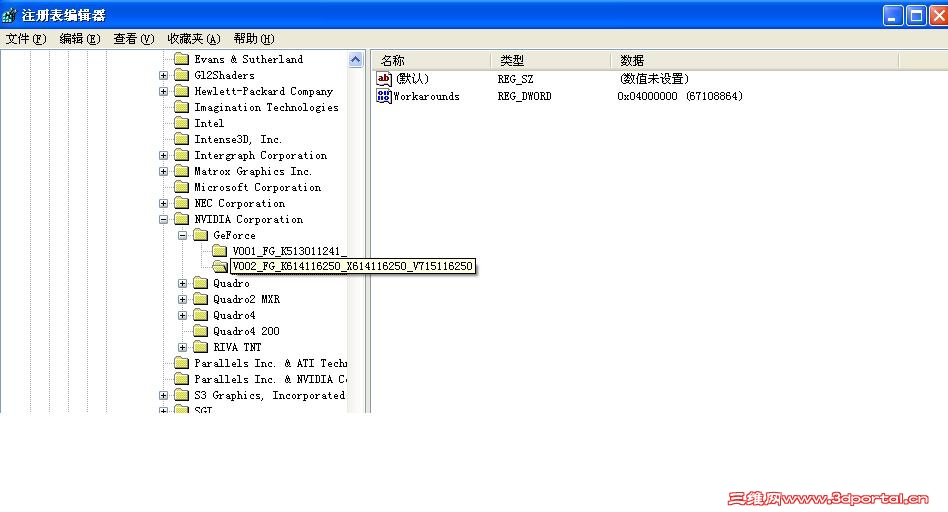948x512 pixels.
Task: Click the Gl2Shaders folder icon
Action: tap(181, 75)
